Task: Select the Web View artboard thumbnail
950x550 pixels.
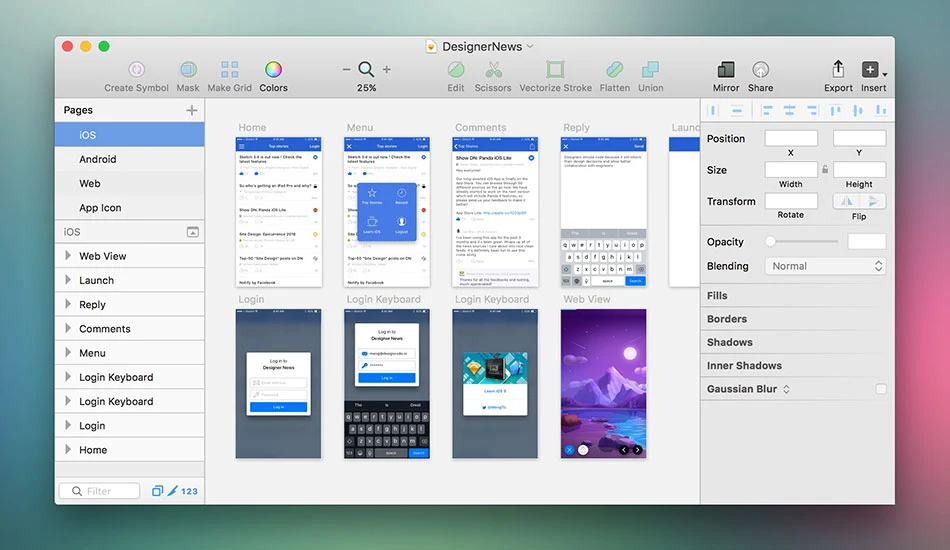Action: 603,383
